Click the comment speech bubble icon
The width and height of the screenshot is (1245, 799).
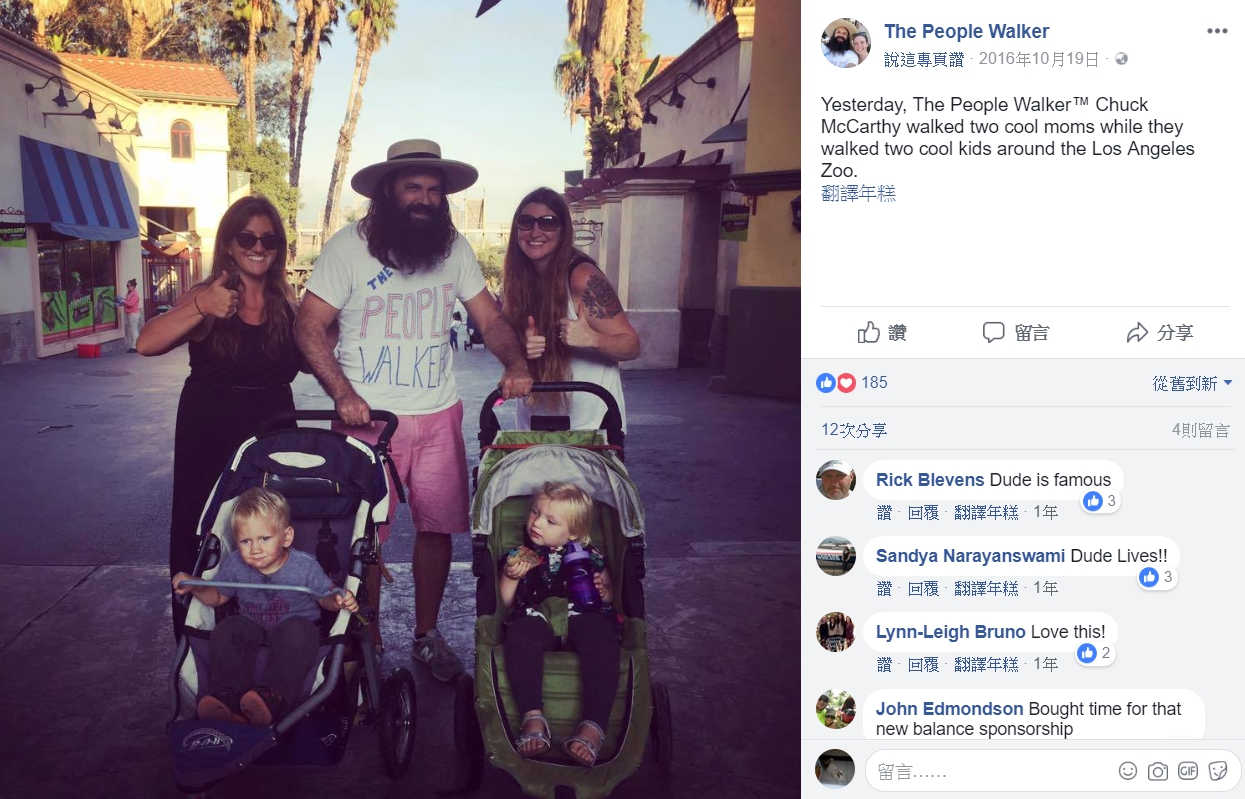coord(993,333)
